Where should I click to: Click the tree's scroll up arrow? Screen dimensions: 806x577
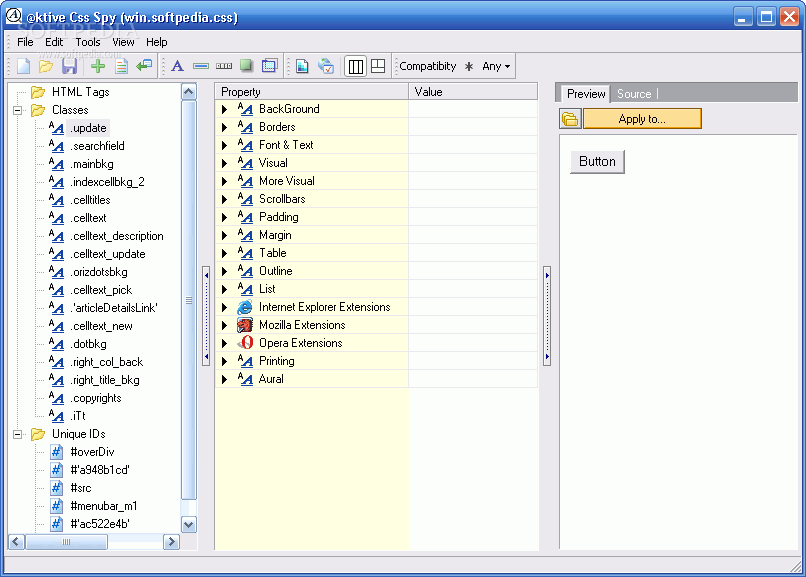click(x=189, y=92)
